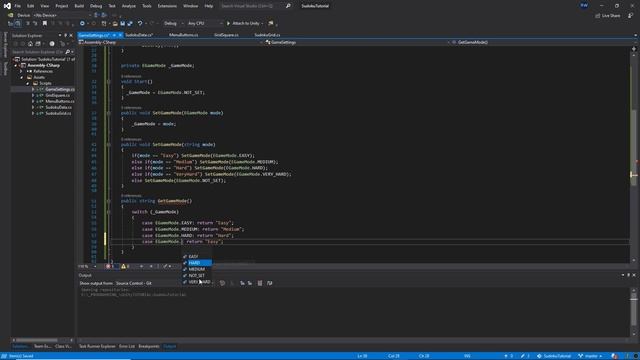Choose MEDIUM from the IntelliSense list
Viewport: 640px width, 360px height.
197,269
